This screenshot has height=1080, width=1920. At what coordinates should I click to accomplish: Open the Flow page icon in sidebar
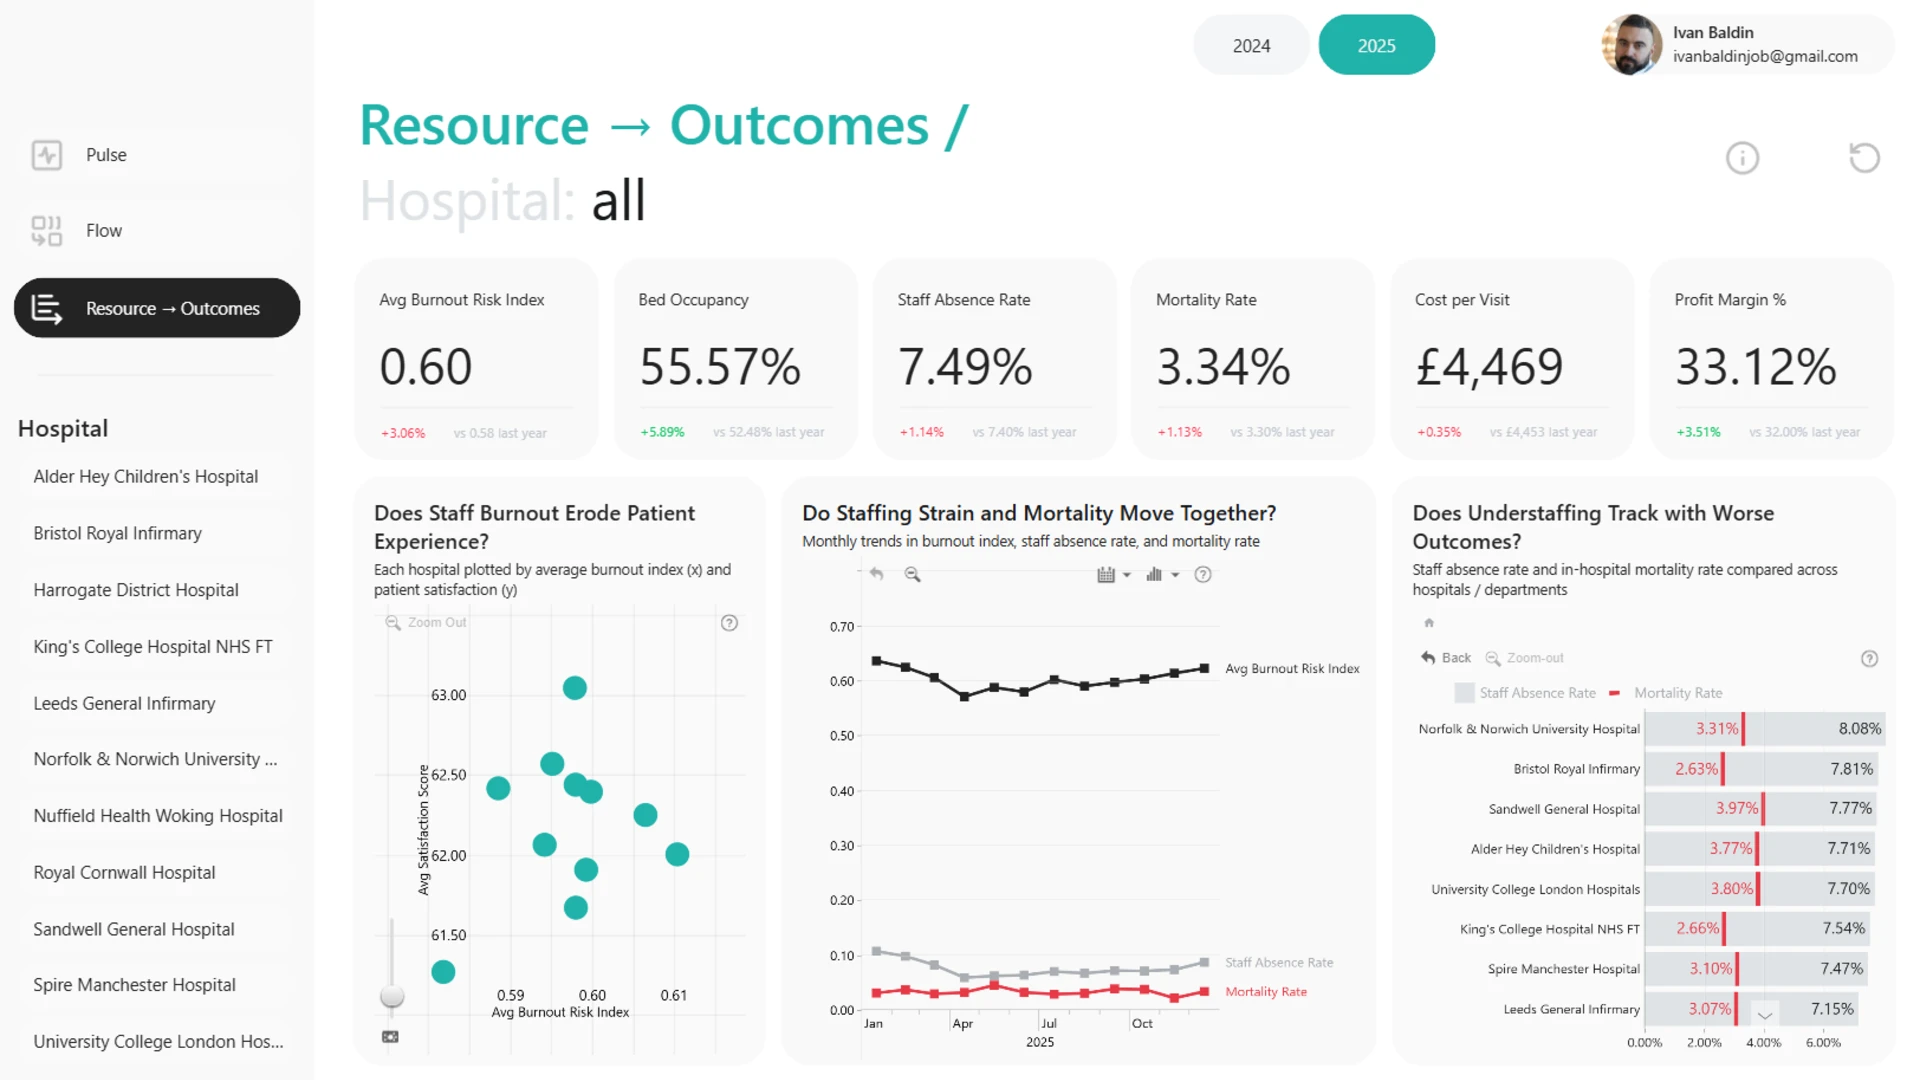click(x=47, y=231)
